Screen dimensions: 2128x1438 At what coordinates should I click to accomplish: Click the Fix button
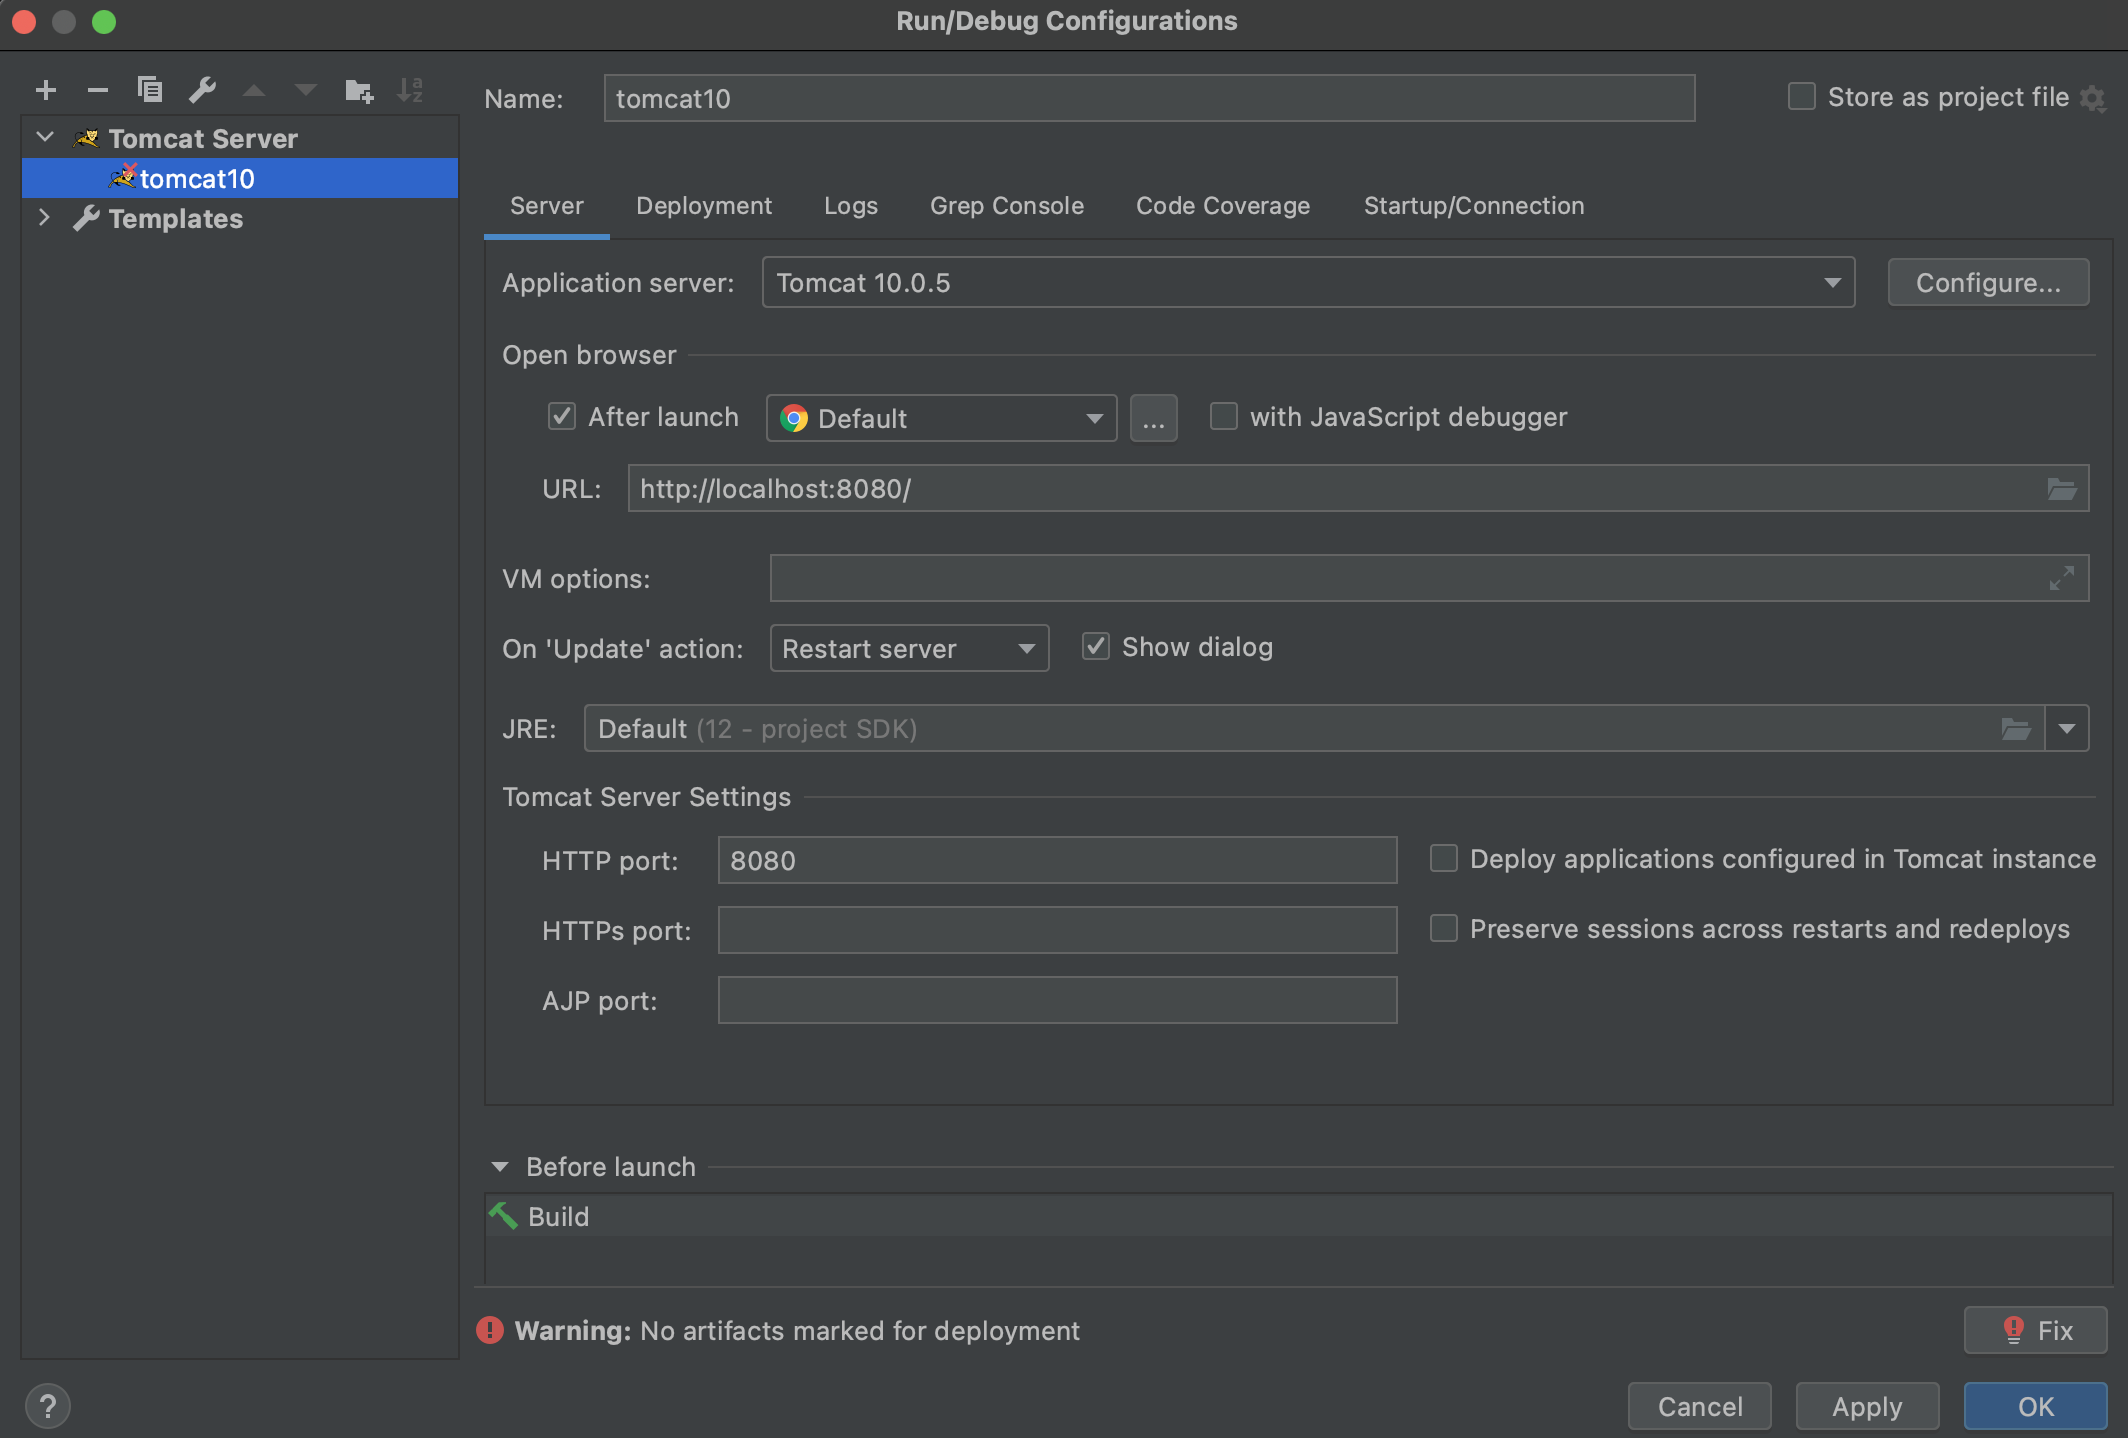pyautogui.click(x=2035, y=1330)
